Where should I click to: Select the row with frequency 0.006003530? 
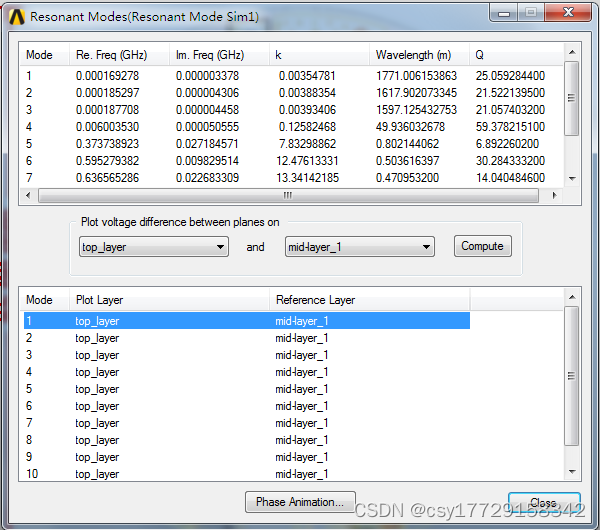[291, 127]
